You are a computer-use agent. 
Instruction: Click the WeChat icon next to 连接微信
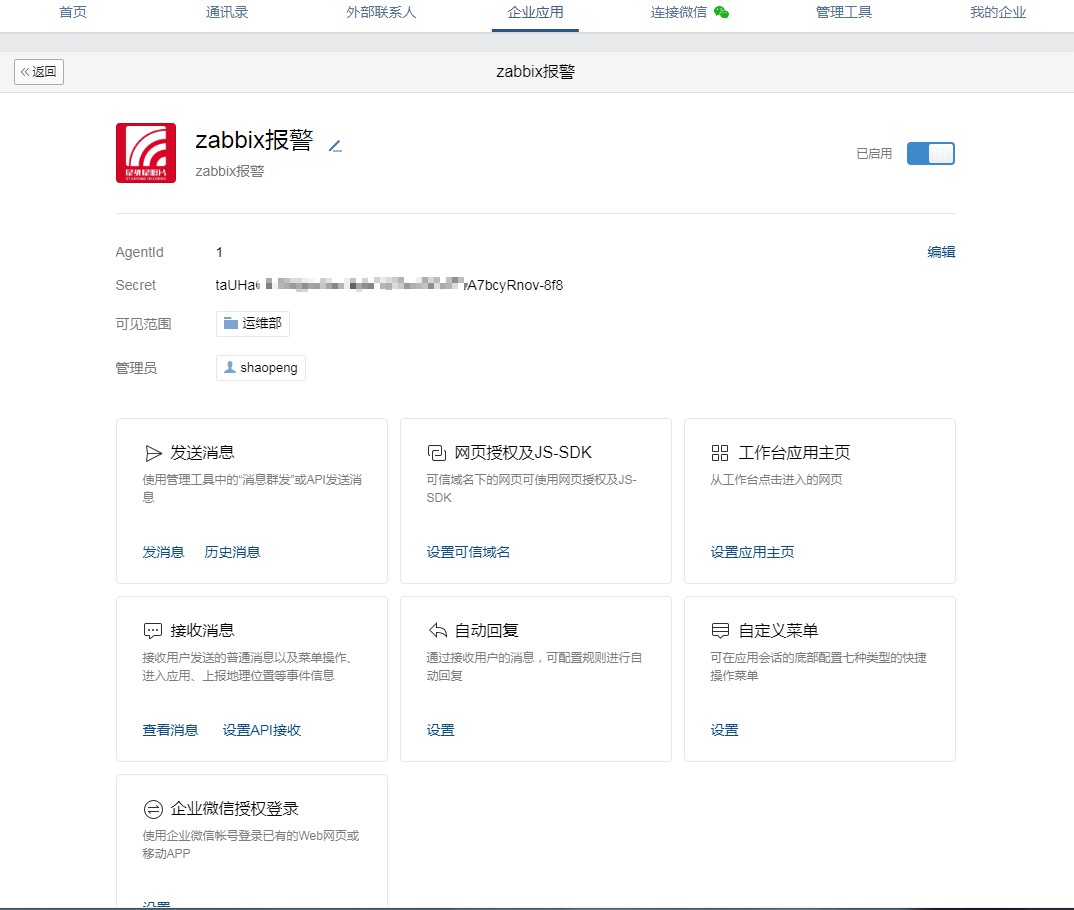pyautogui.click(x=721, y=13)
